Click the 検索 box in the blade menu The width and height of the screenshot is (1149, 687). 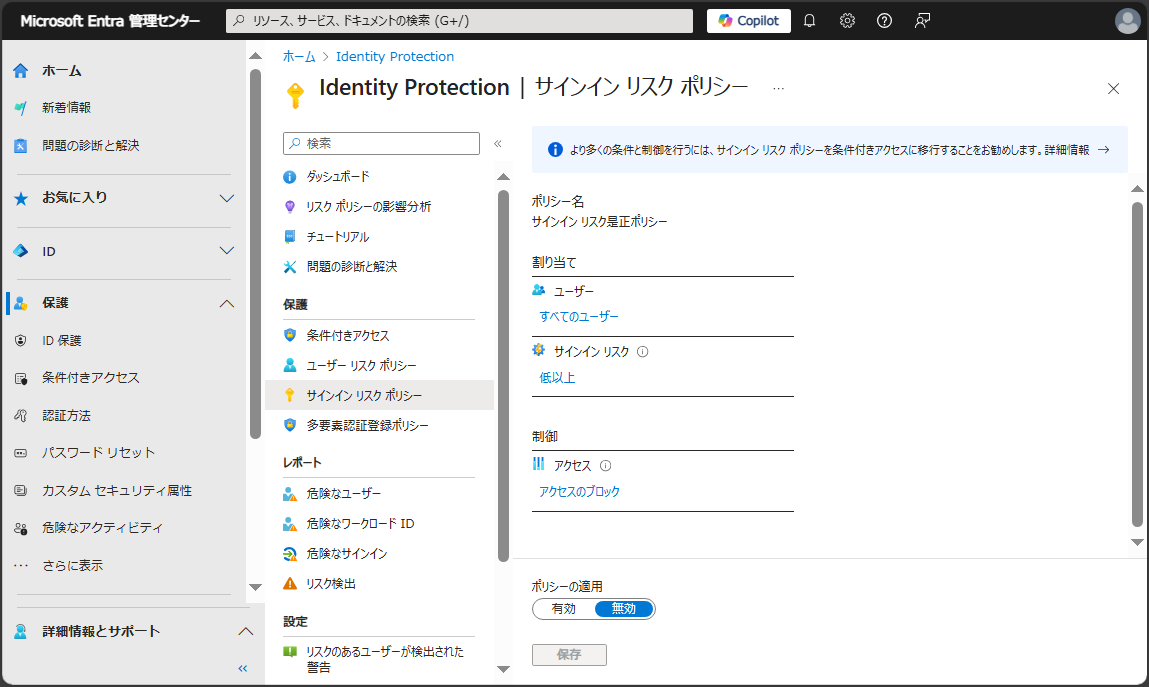click(x=381, y=144)
